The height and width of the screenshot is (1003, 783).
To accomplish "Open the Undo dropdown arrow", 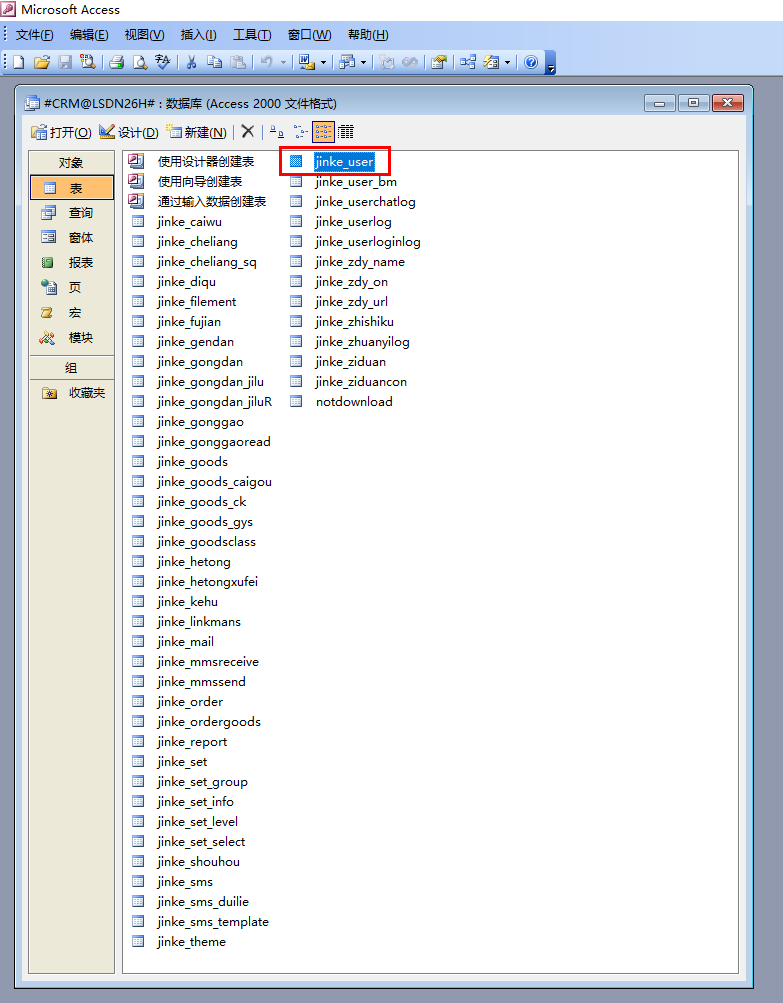I will pos(283,62).
